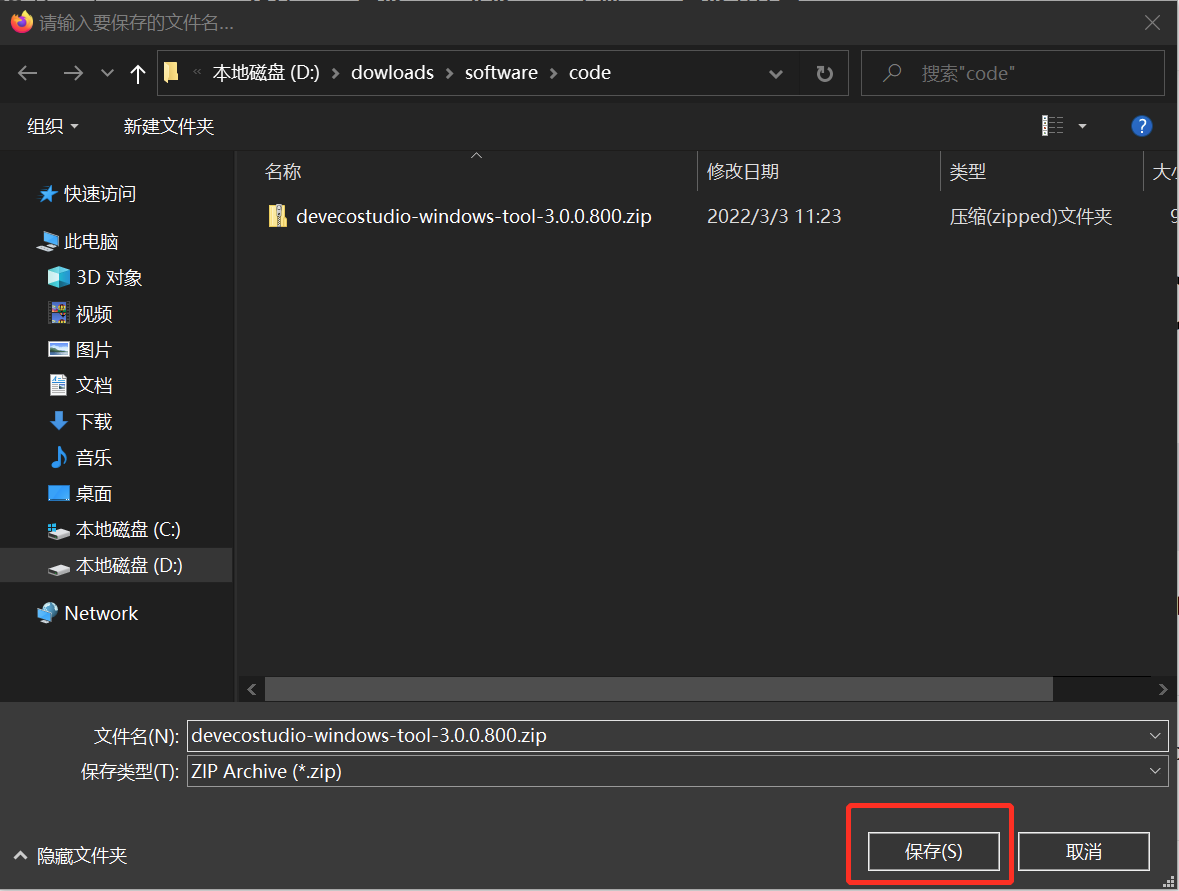Click the 搜索"code" search field

[x=1012, y=73]
